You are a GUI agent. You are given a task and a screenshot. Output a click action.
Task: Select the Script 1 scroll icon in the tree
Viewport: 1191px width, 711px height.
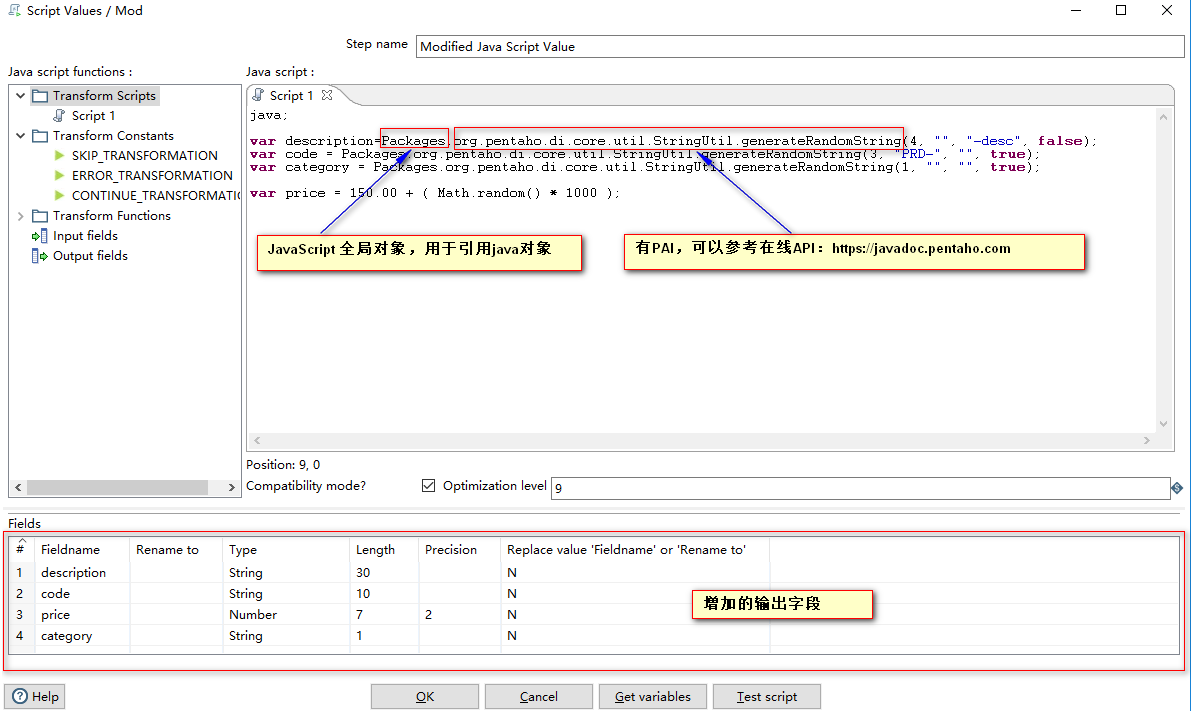(60, 115)
